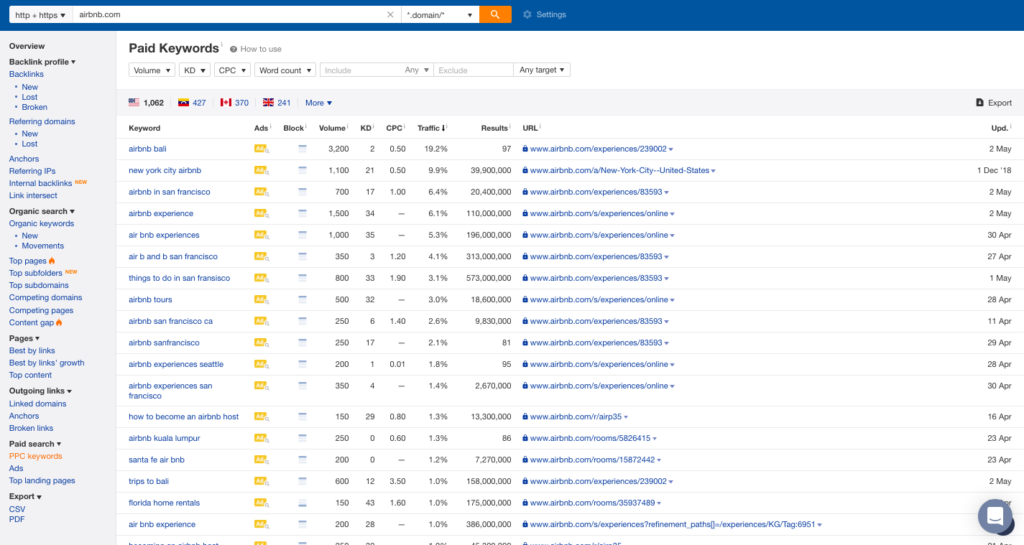Export as CSV from the sidebar
The width and height of the screenshot is (1024, 545).
pos(17,509)
